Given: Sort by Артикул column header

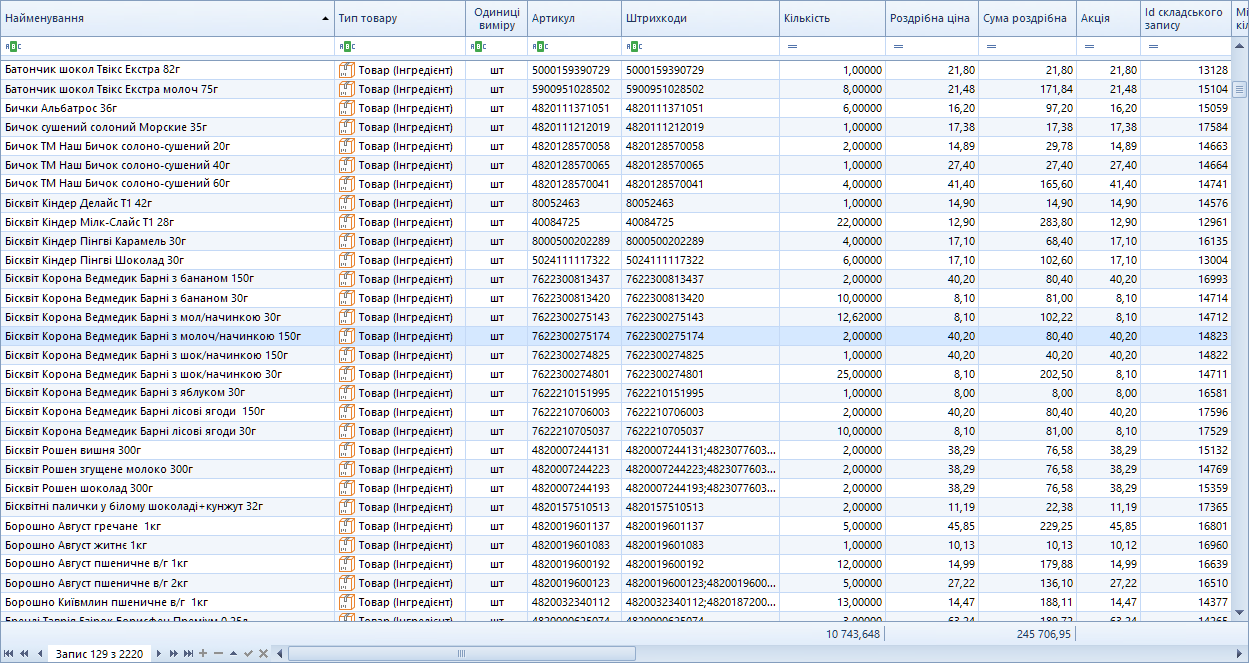Looking at the screenshot, I should pos(553,18).
